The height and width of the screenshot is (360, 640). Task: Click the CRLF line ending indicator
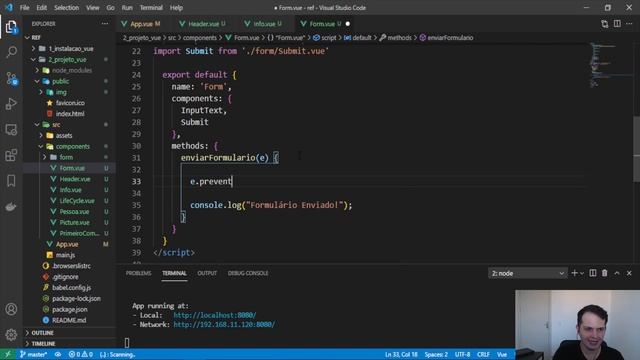point(483,354)
